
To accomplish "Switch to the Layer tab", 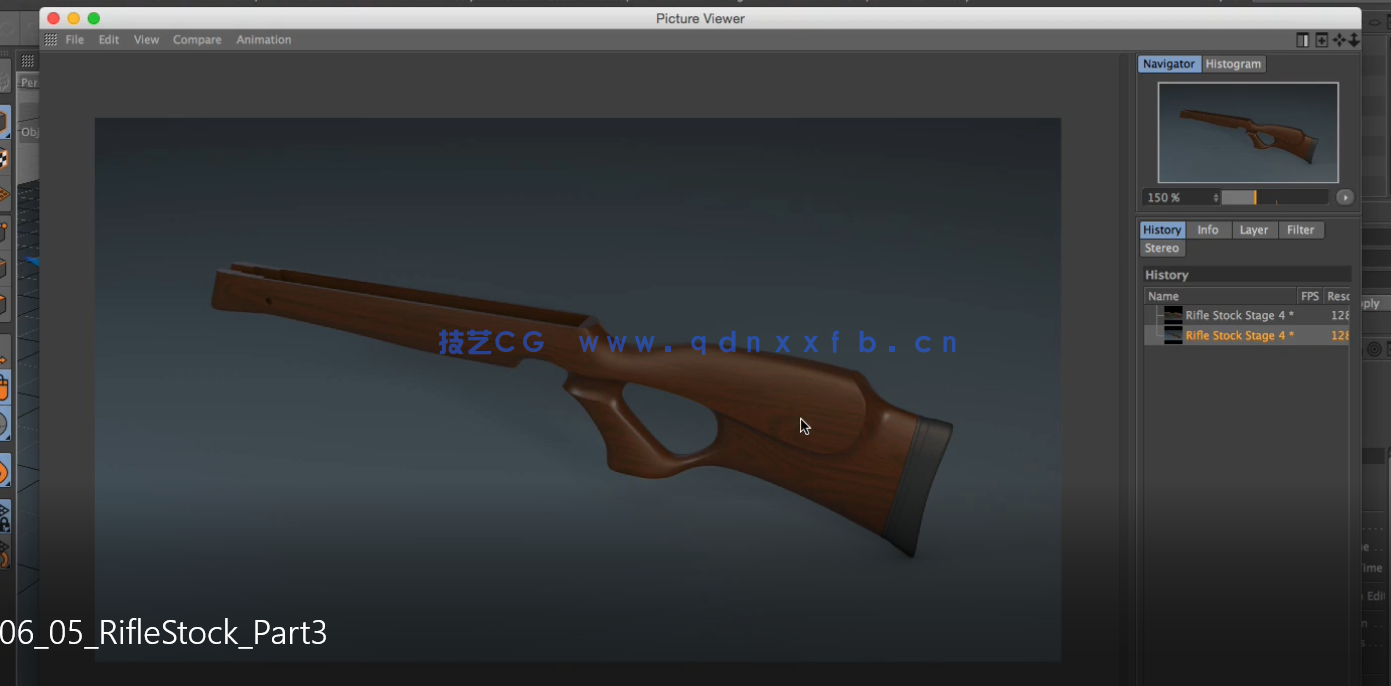I will coord(1253,230).
